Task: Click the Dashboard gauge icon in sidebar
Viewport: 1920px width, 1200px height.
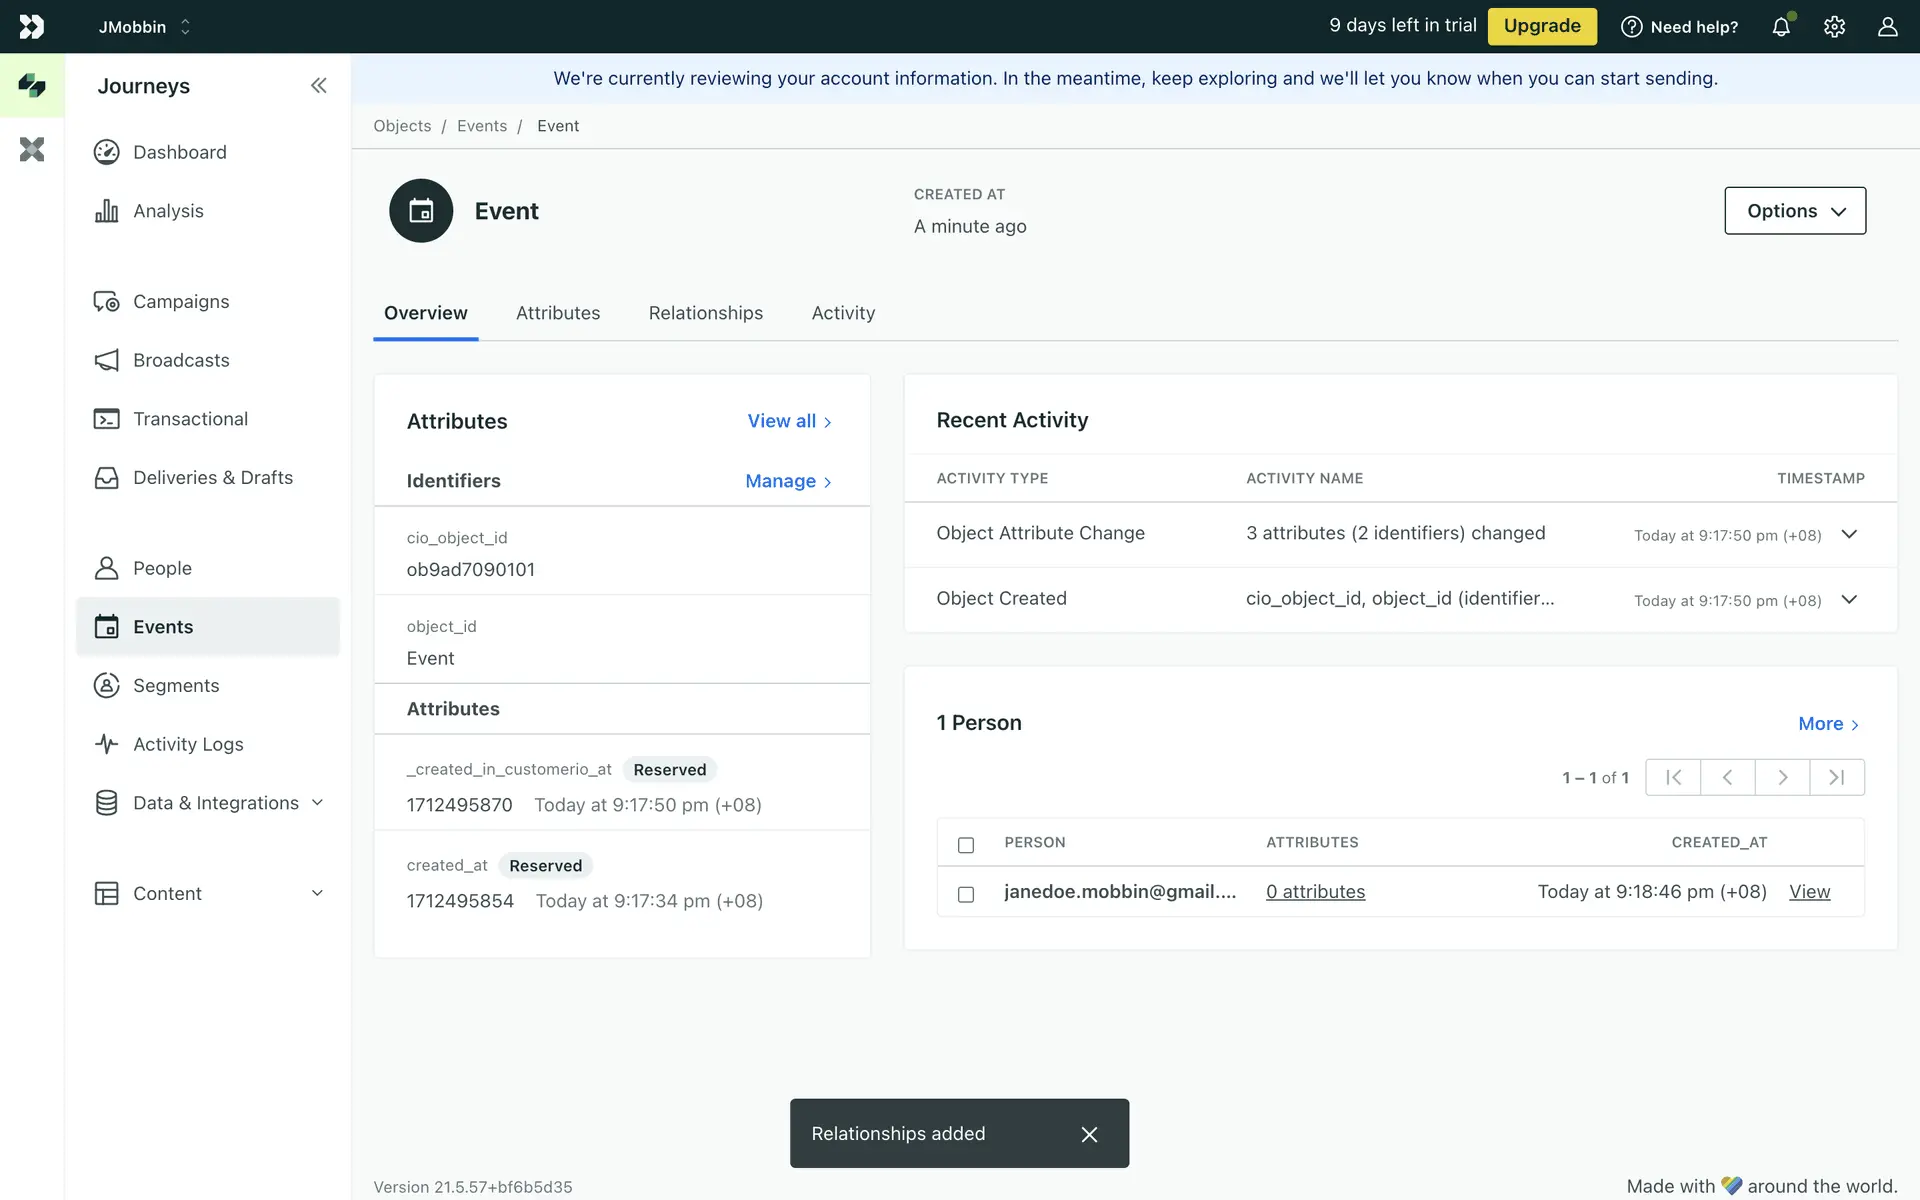Action: coord(106,152)
